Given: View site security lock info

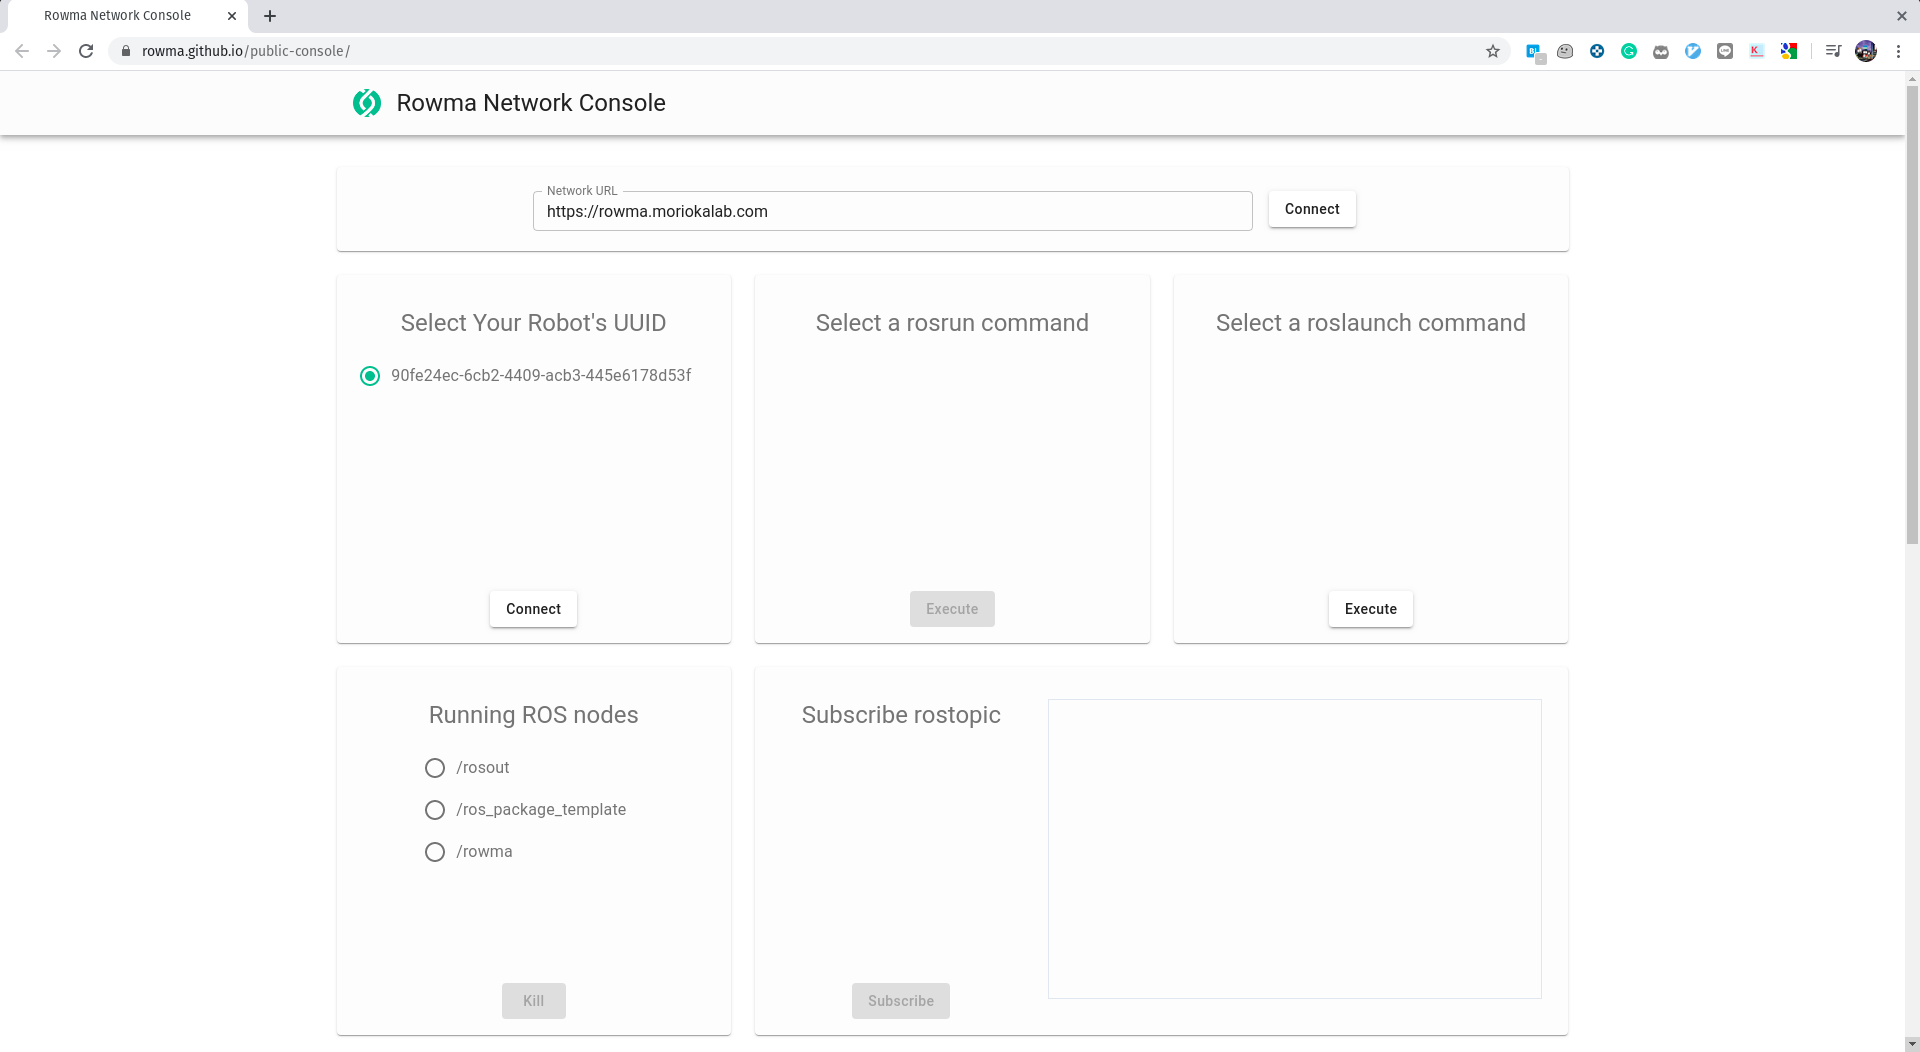Looking at the screenshot, I should (x=126, y=51).
